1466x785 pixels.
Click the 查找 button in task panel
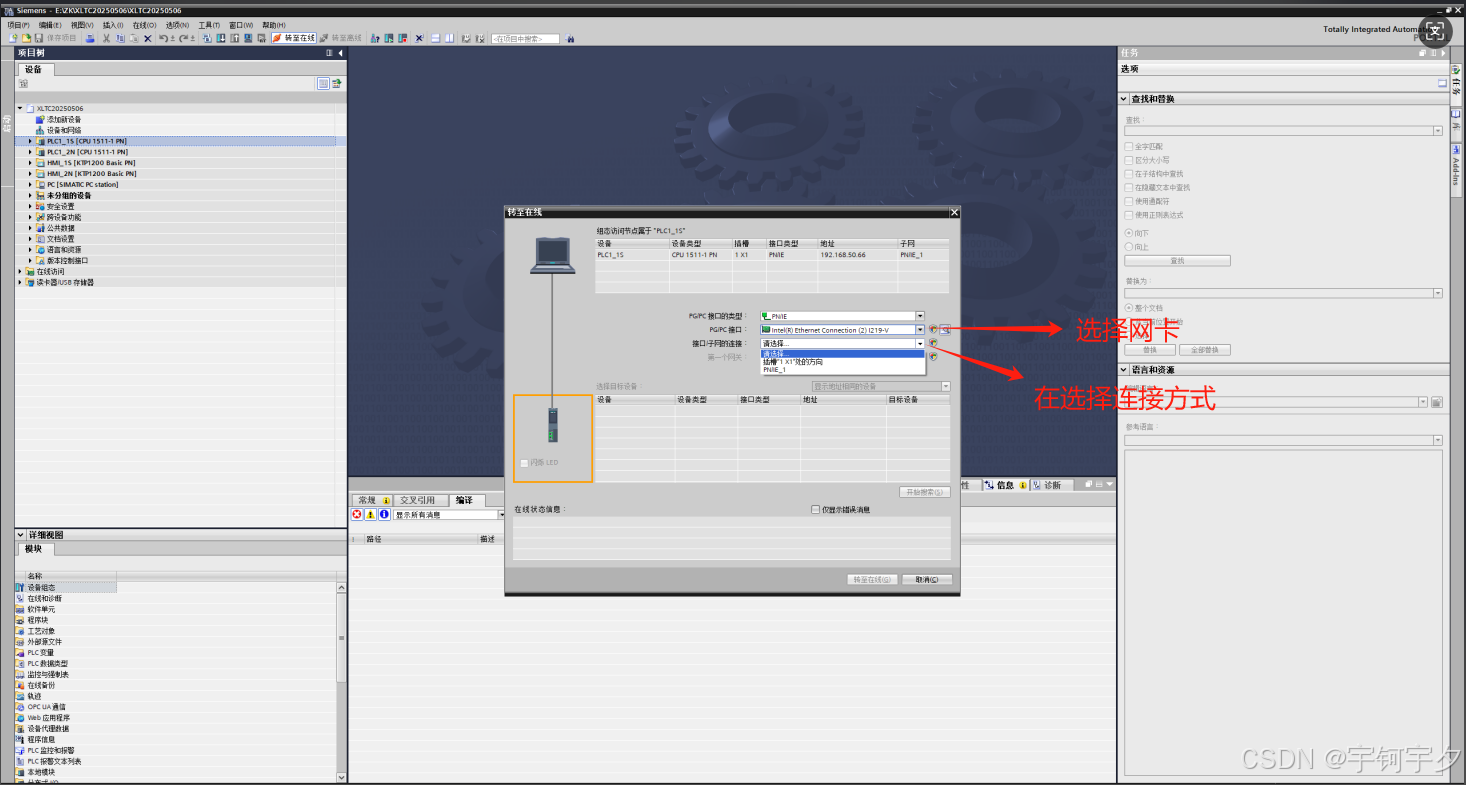1177,260
